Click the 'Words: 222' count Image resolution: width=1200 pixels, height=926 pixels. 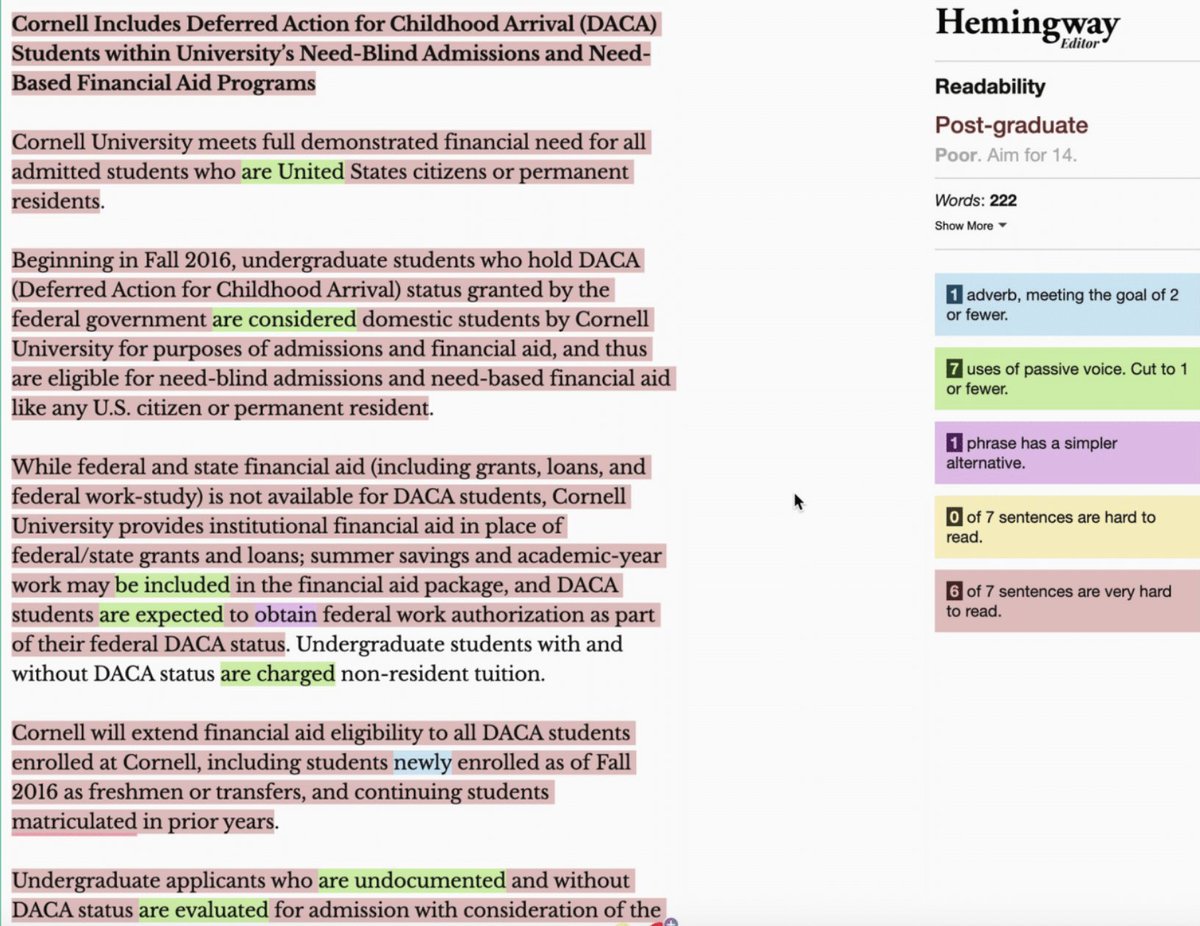(976, 201)
